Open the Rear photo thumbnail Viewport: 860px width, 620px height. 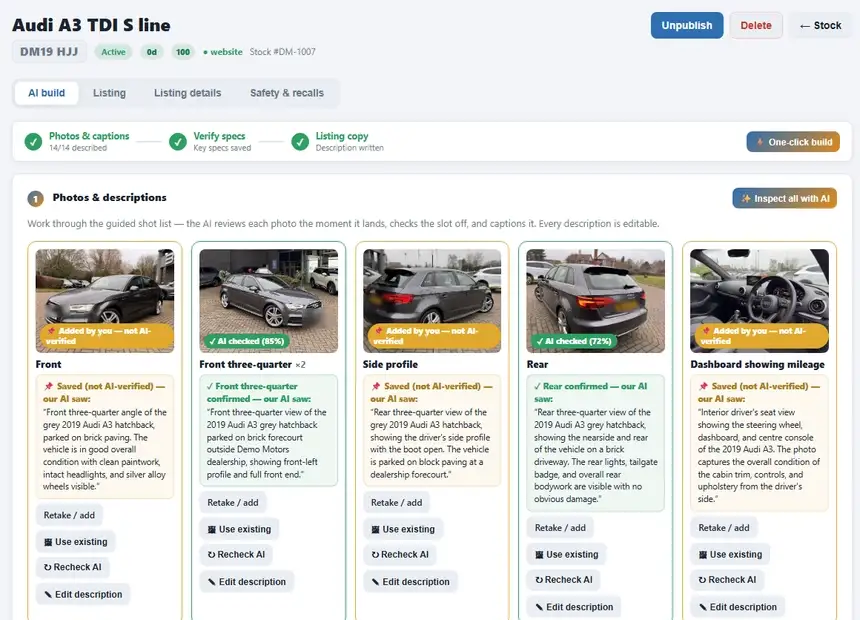596,301
